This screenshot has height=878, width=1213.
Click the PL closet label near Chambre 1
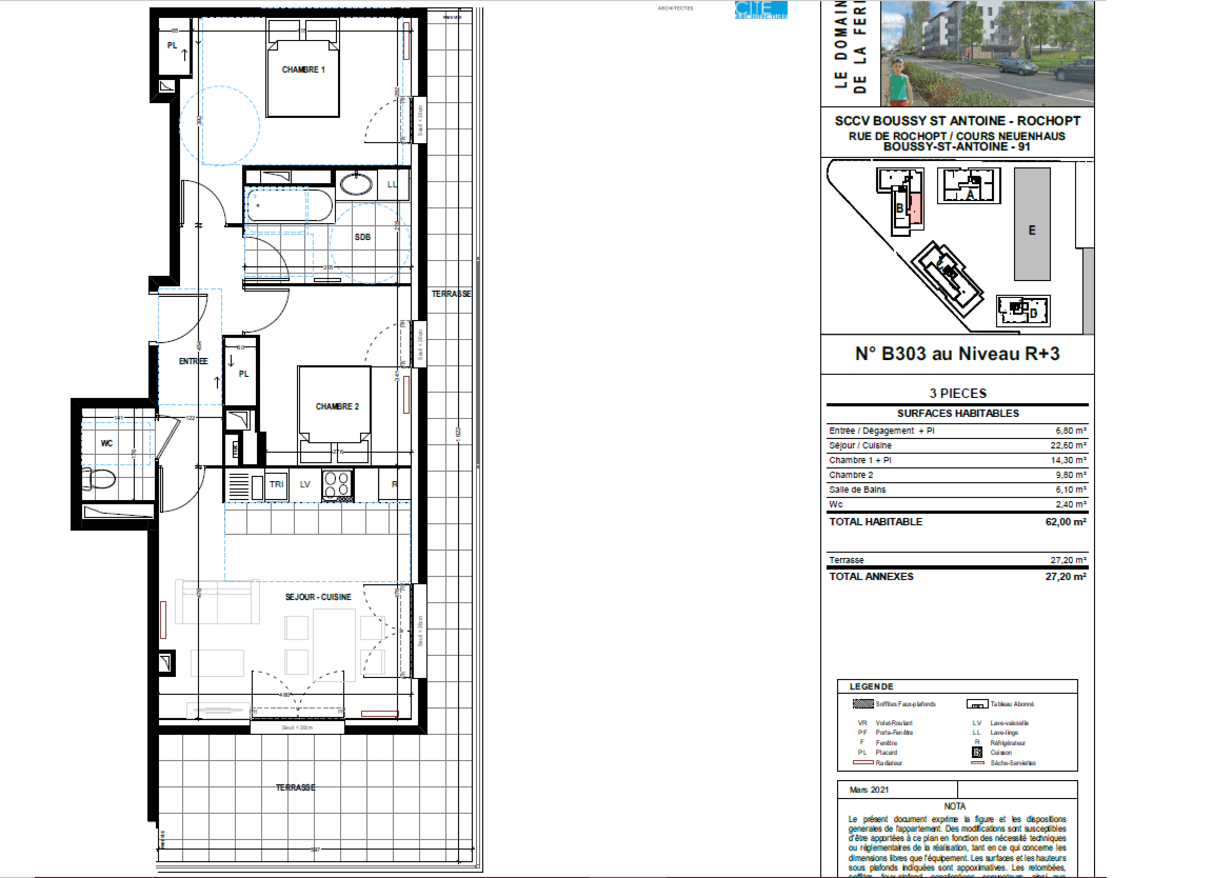[x=172, y=46]
